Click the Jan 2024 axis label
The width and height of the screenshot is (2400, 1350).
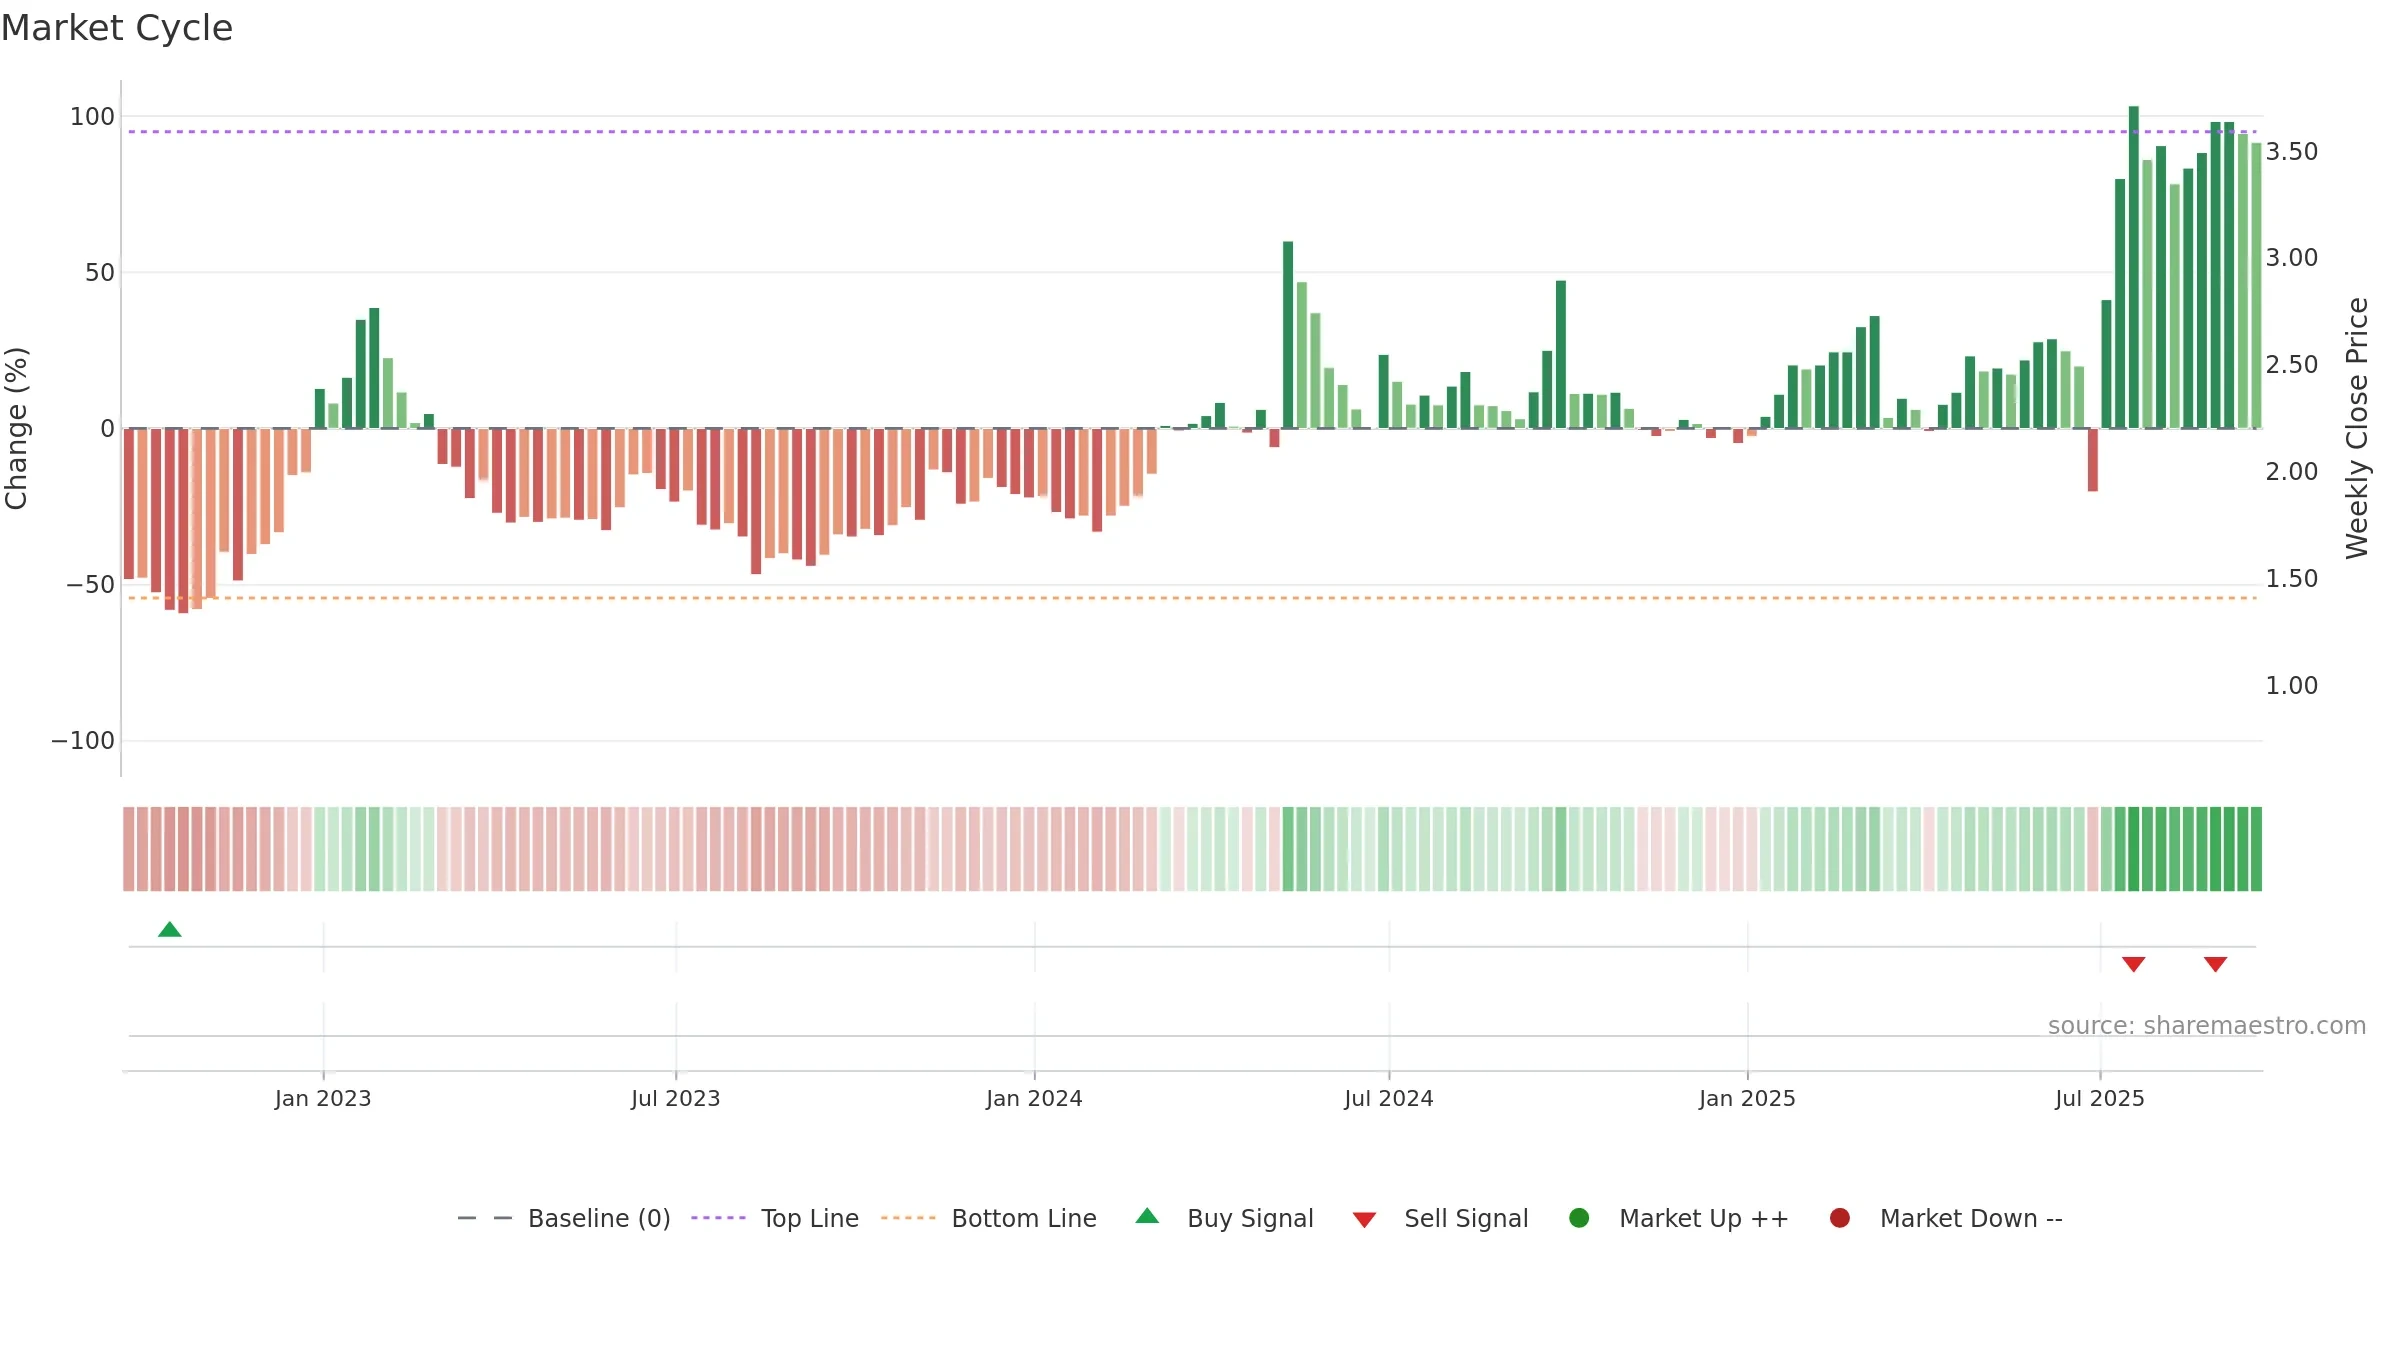(x=1034, y=1098)
